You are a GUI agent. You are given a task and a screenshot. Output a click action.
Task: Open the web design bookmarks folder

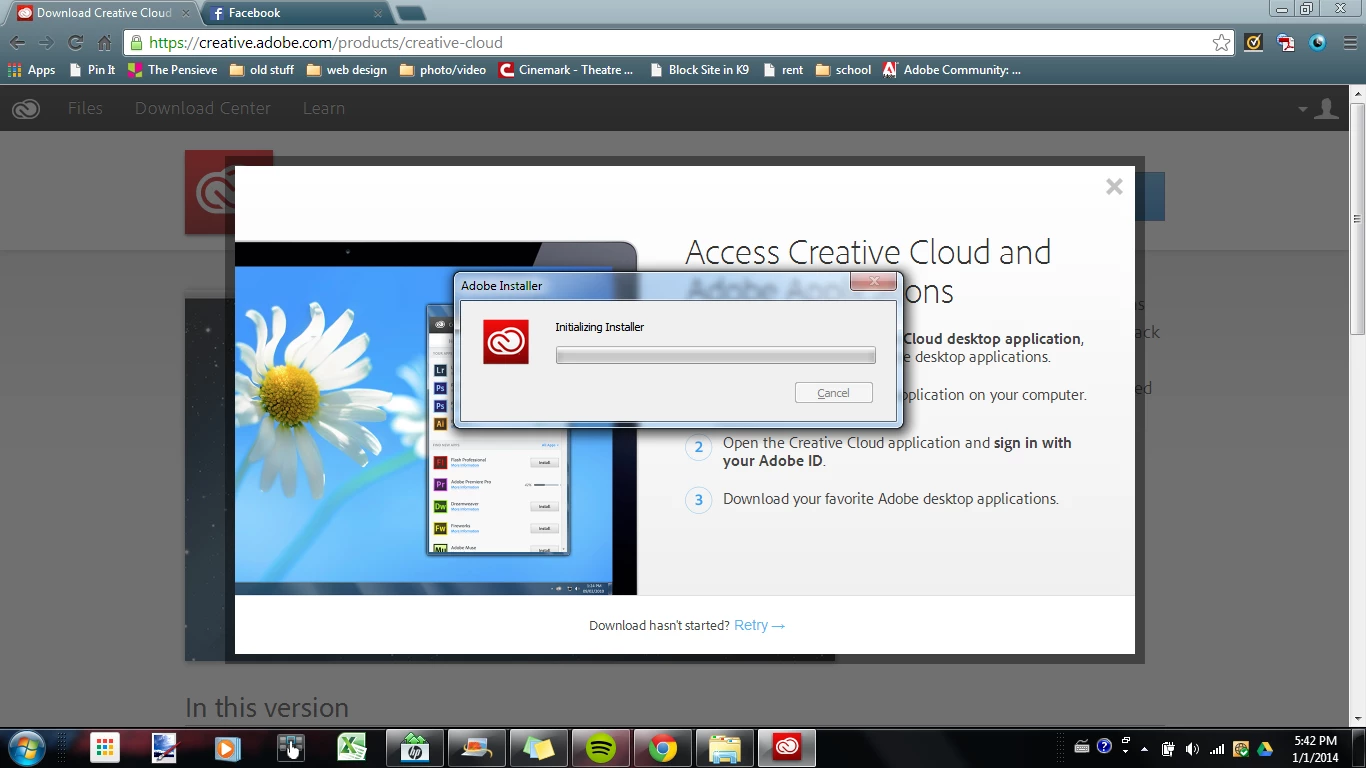[x=346, y=70]
